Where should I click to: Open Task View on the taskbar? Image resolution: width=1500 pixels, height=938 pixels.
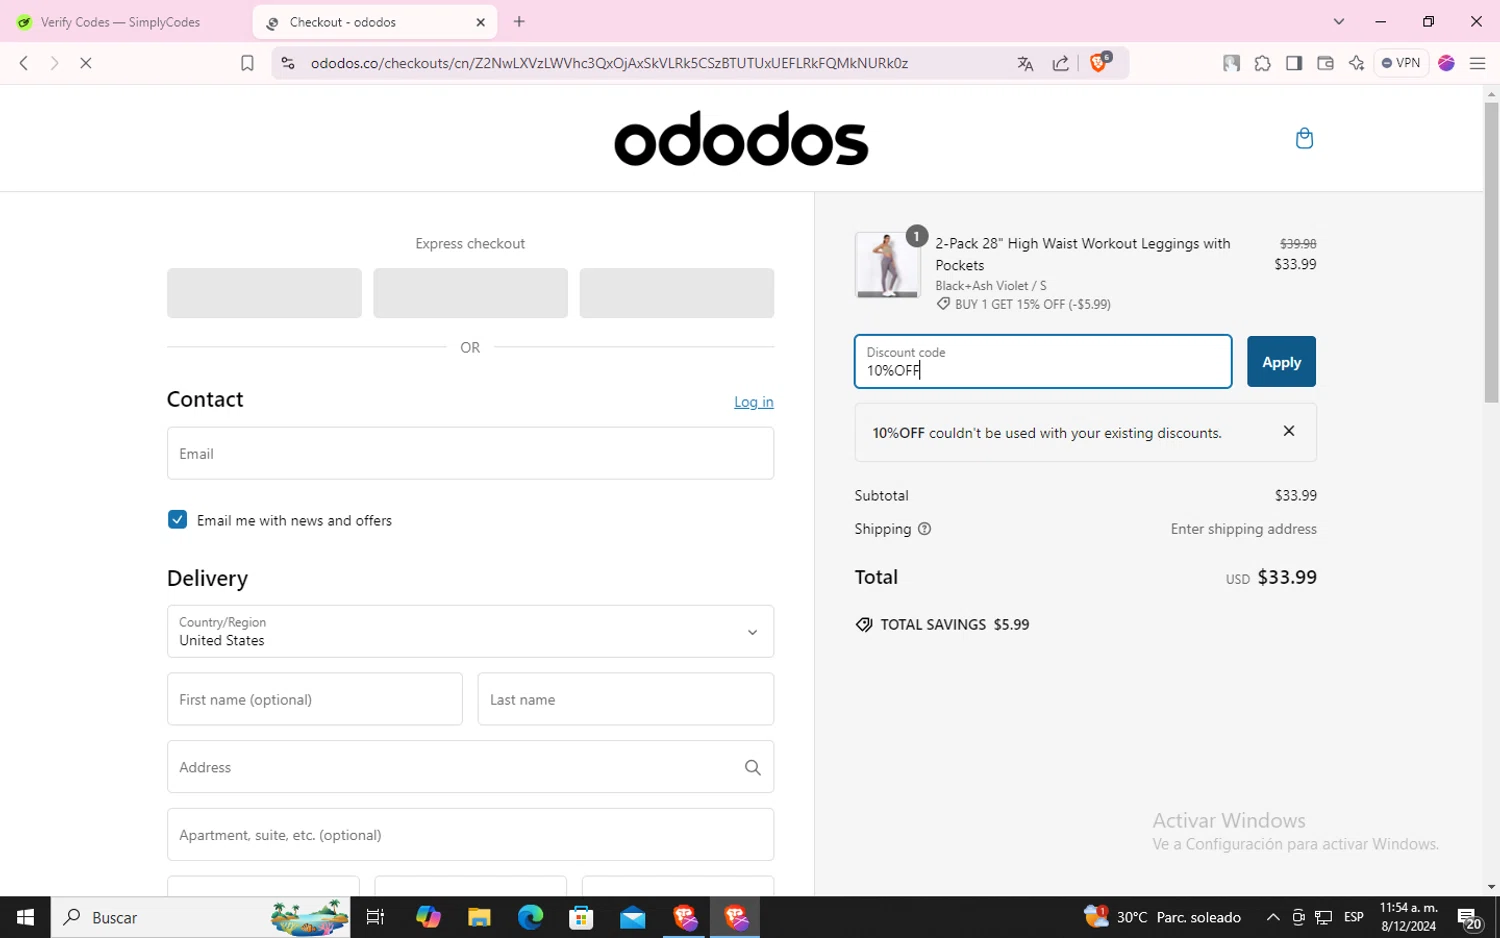point(376,917)
